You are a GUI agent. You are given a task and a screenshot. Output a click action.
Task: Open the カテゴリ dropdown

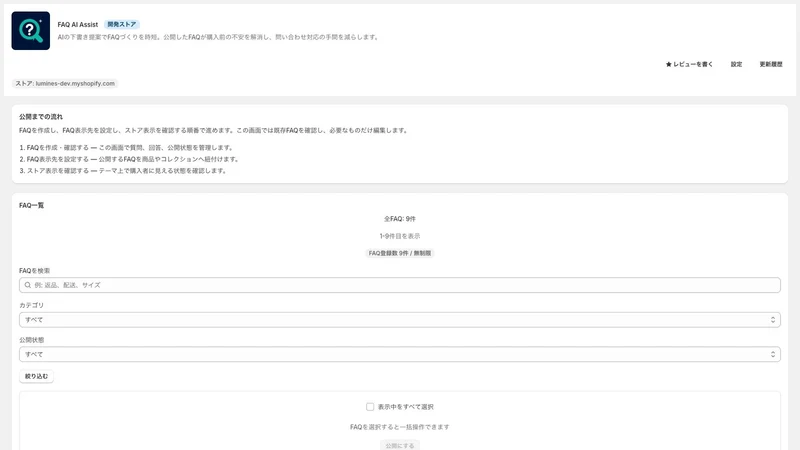tap(399, 320)
